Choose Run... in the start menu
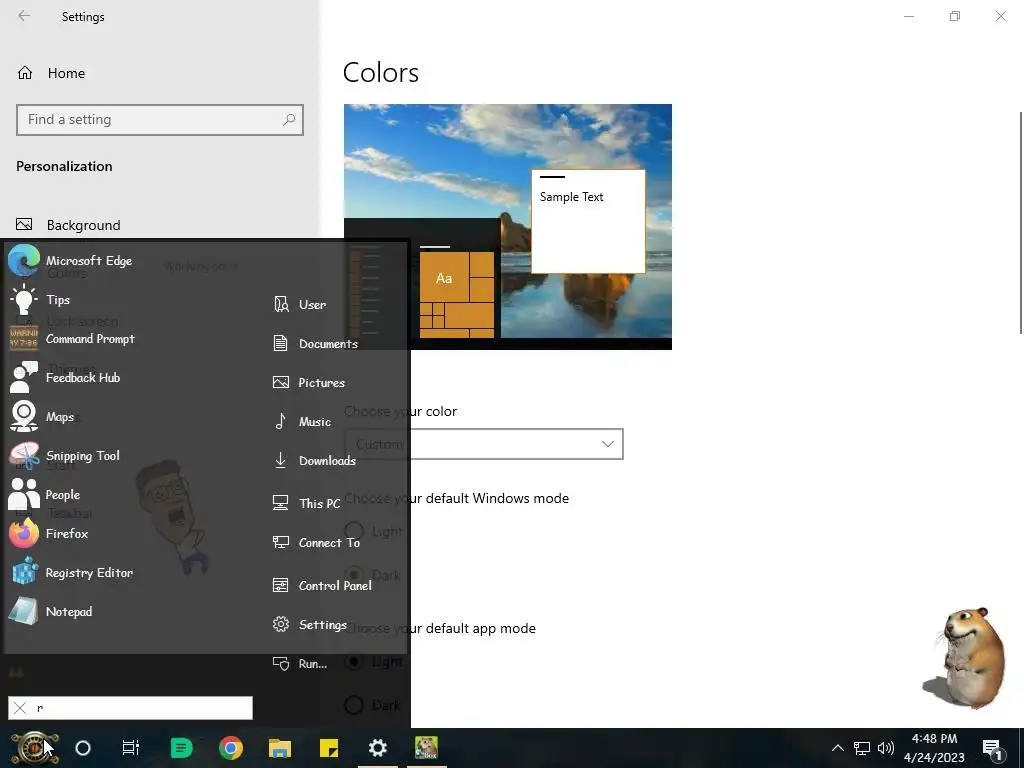Viewport: 1024px width, 768px height. pyautogui.click(x=300, y=664)
